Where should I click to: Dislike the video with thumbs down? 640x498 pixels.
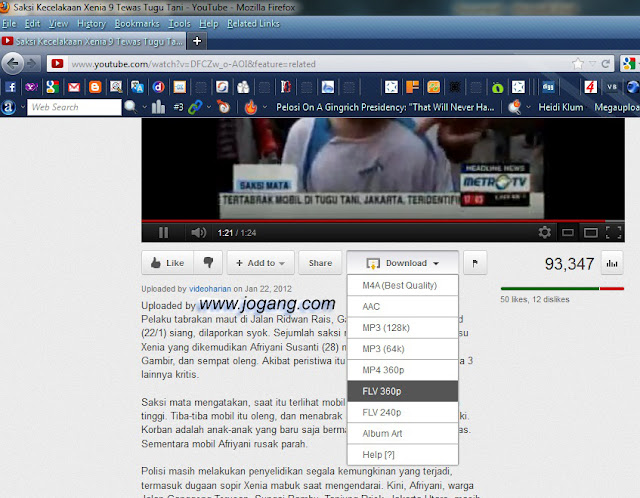pyautogui.click(x=208, y=263)
